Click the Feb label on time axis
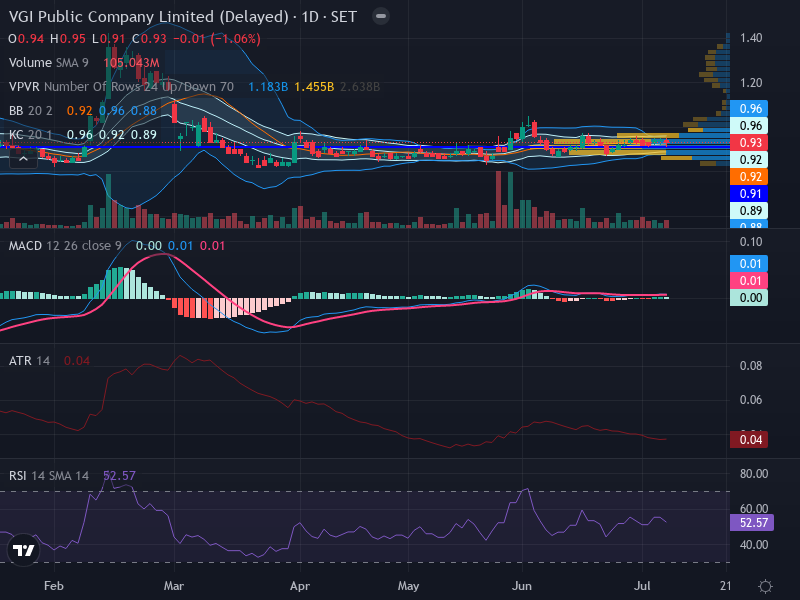This screenshot has width=800, height=600. (x=54, y=586)
